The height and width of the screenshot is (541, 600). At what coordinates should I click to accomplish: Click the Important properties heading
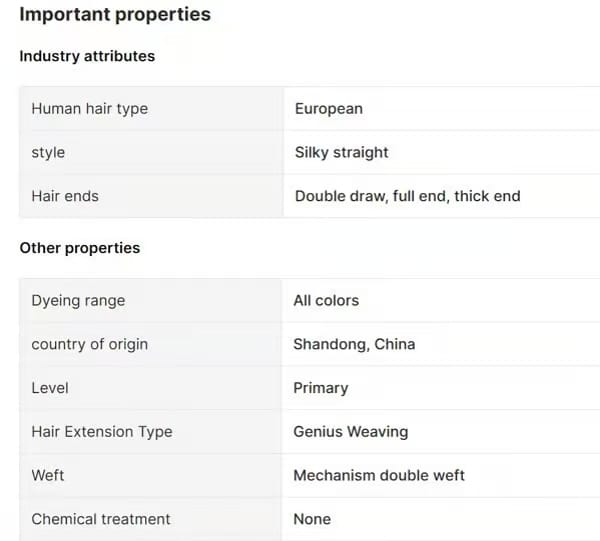coord(115,15)
